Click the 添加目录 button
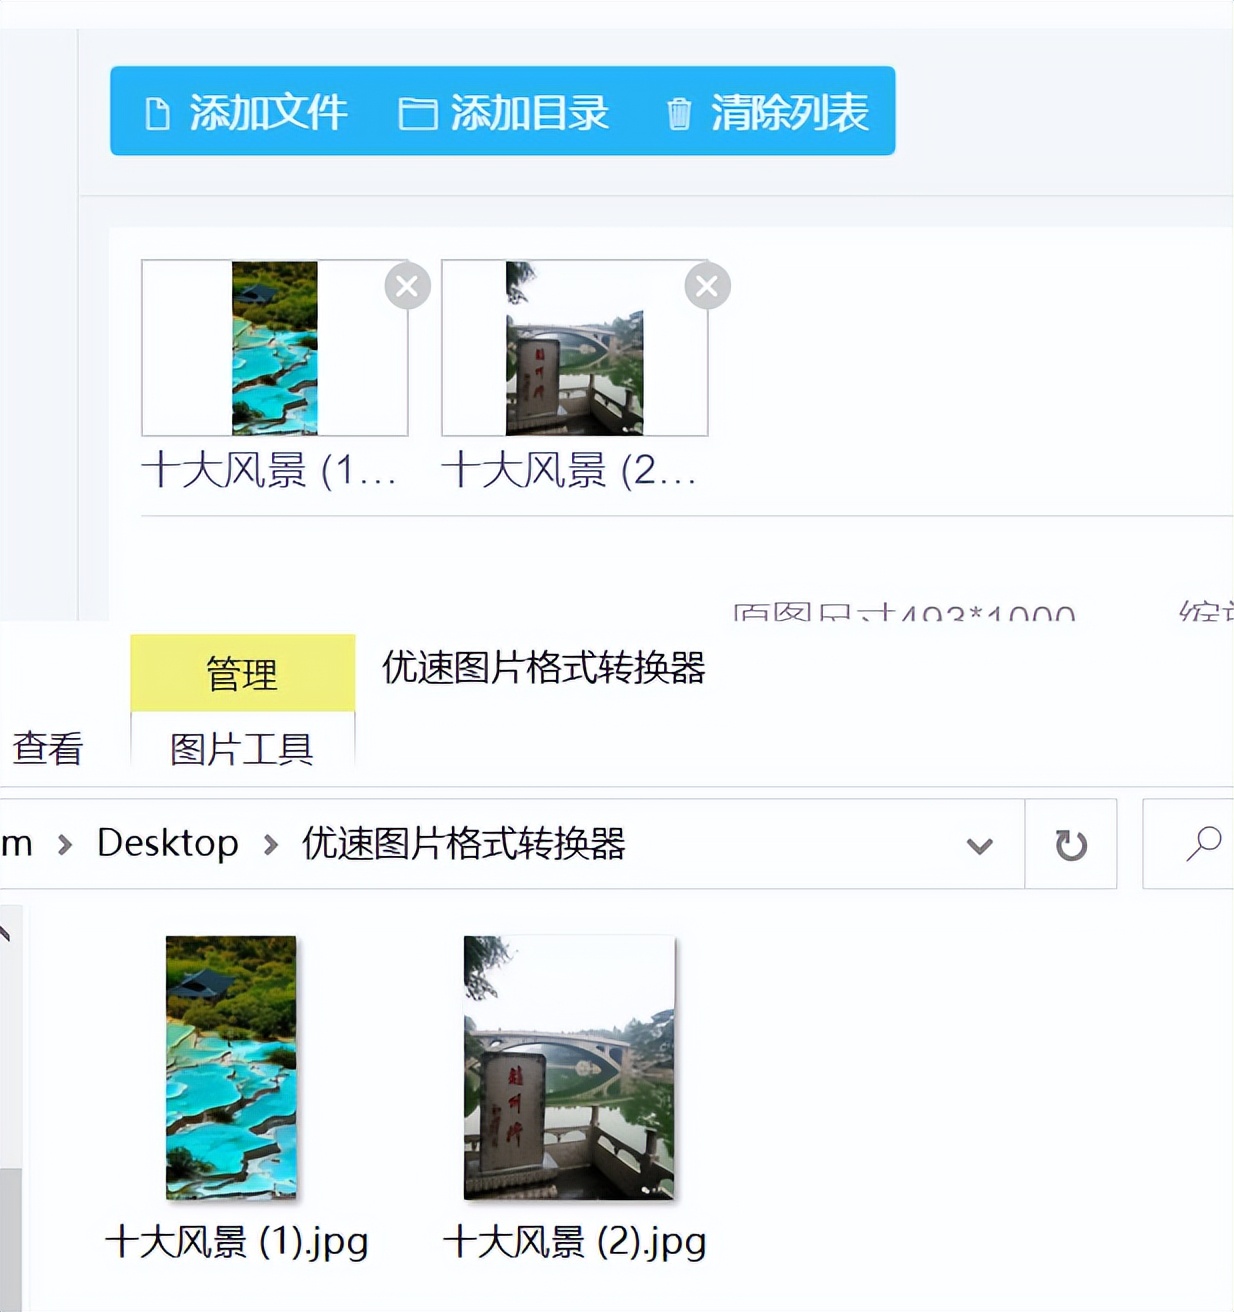This screenshot has width=1234, height=1312. (508, 113)
